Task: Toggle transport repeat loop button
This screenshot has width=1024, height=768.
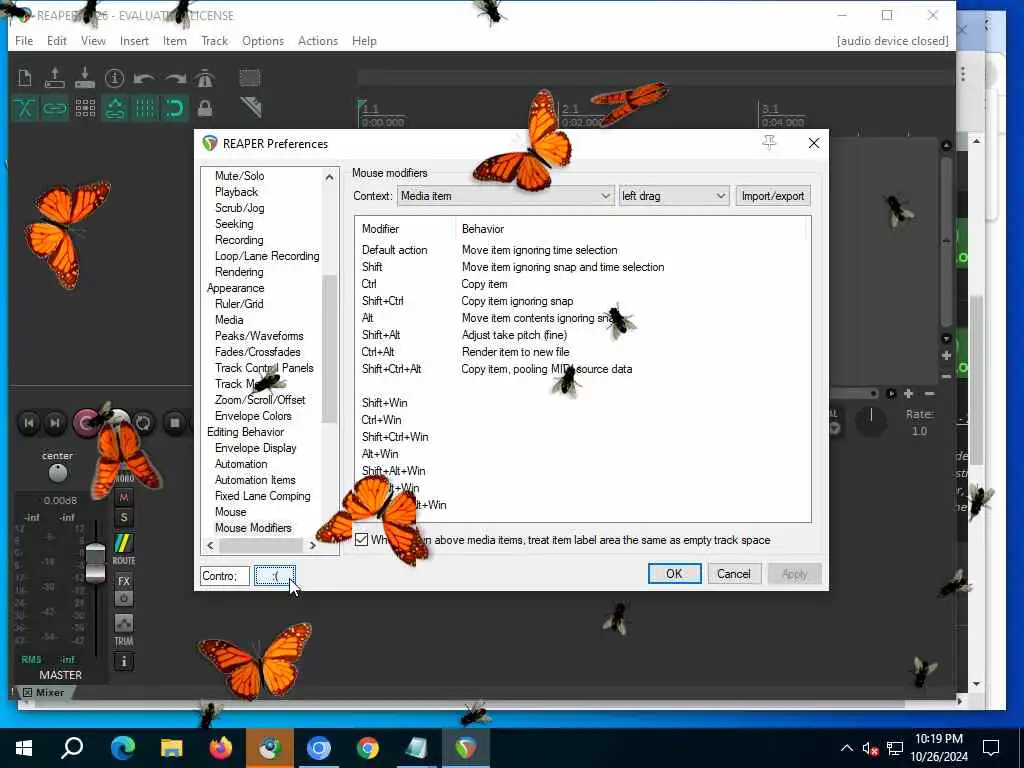Action: 143,423
